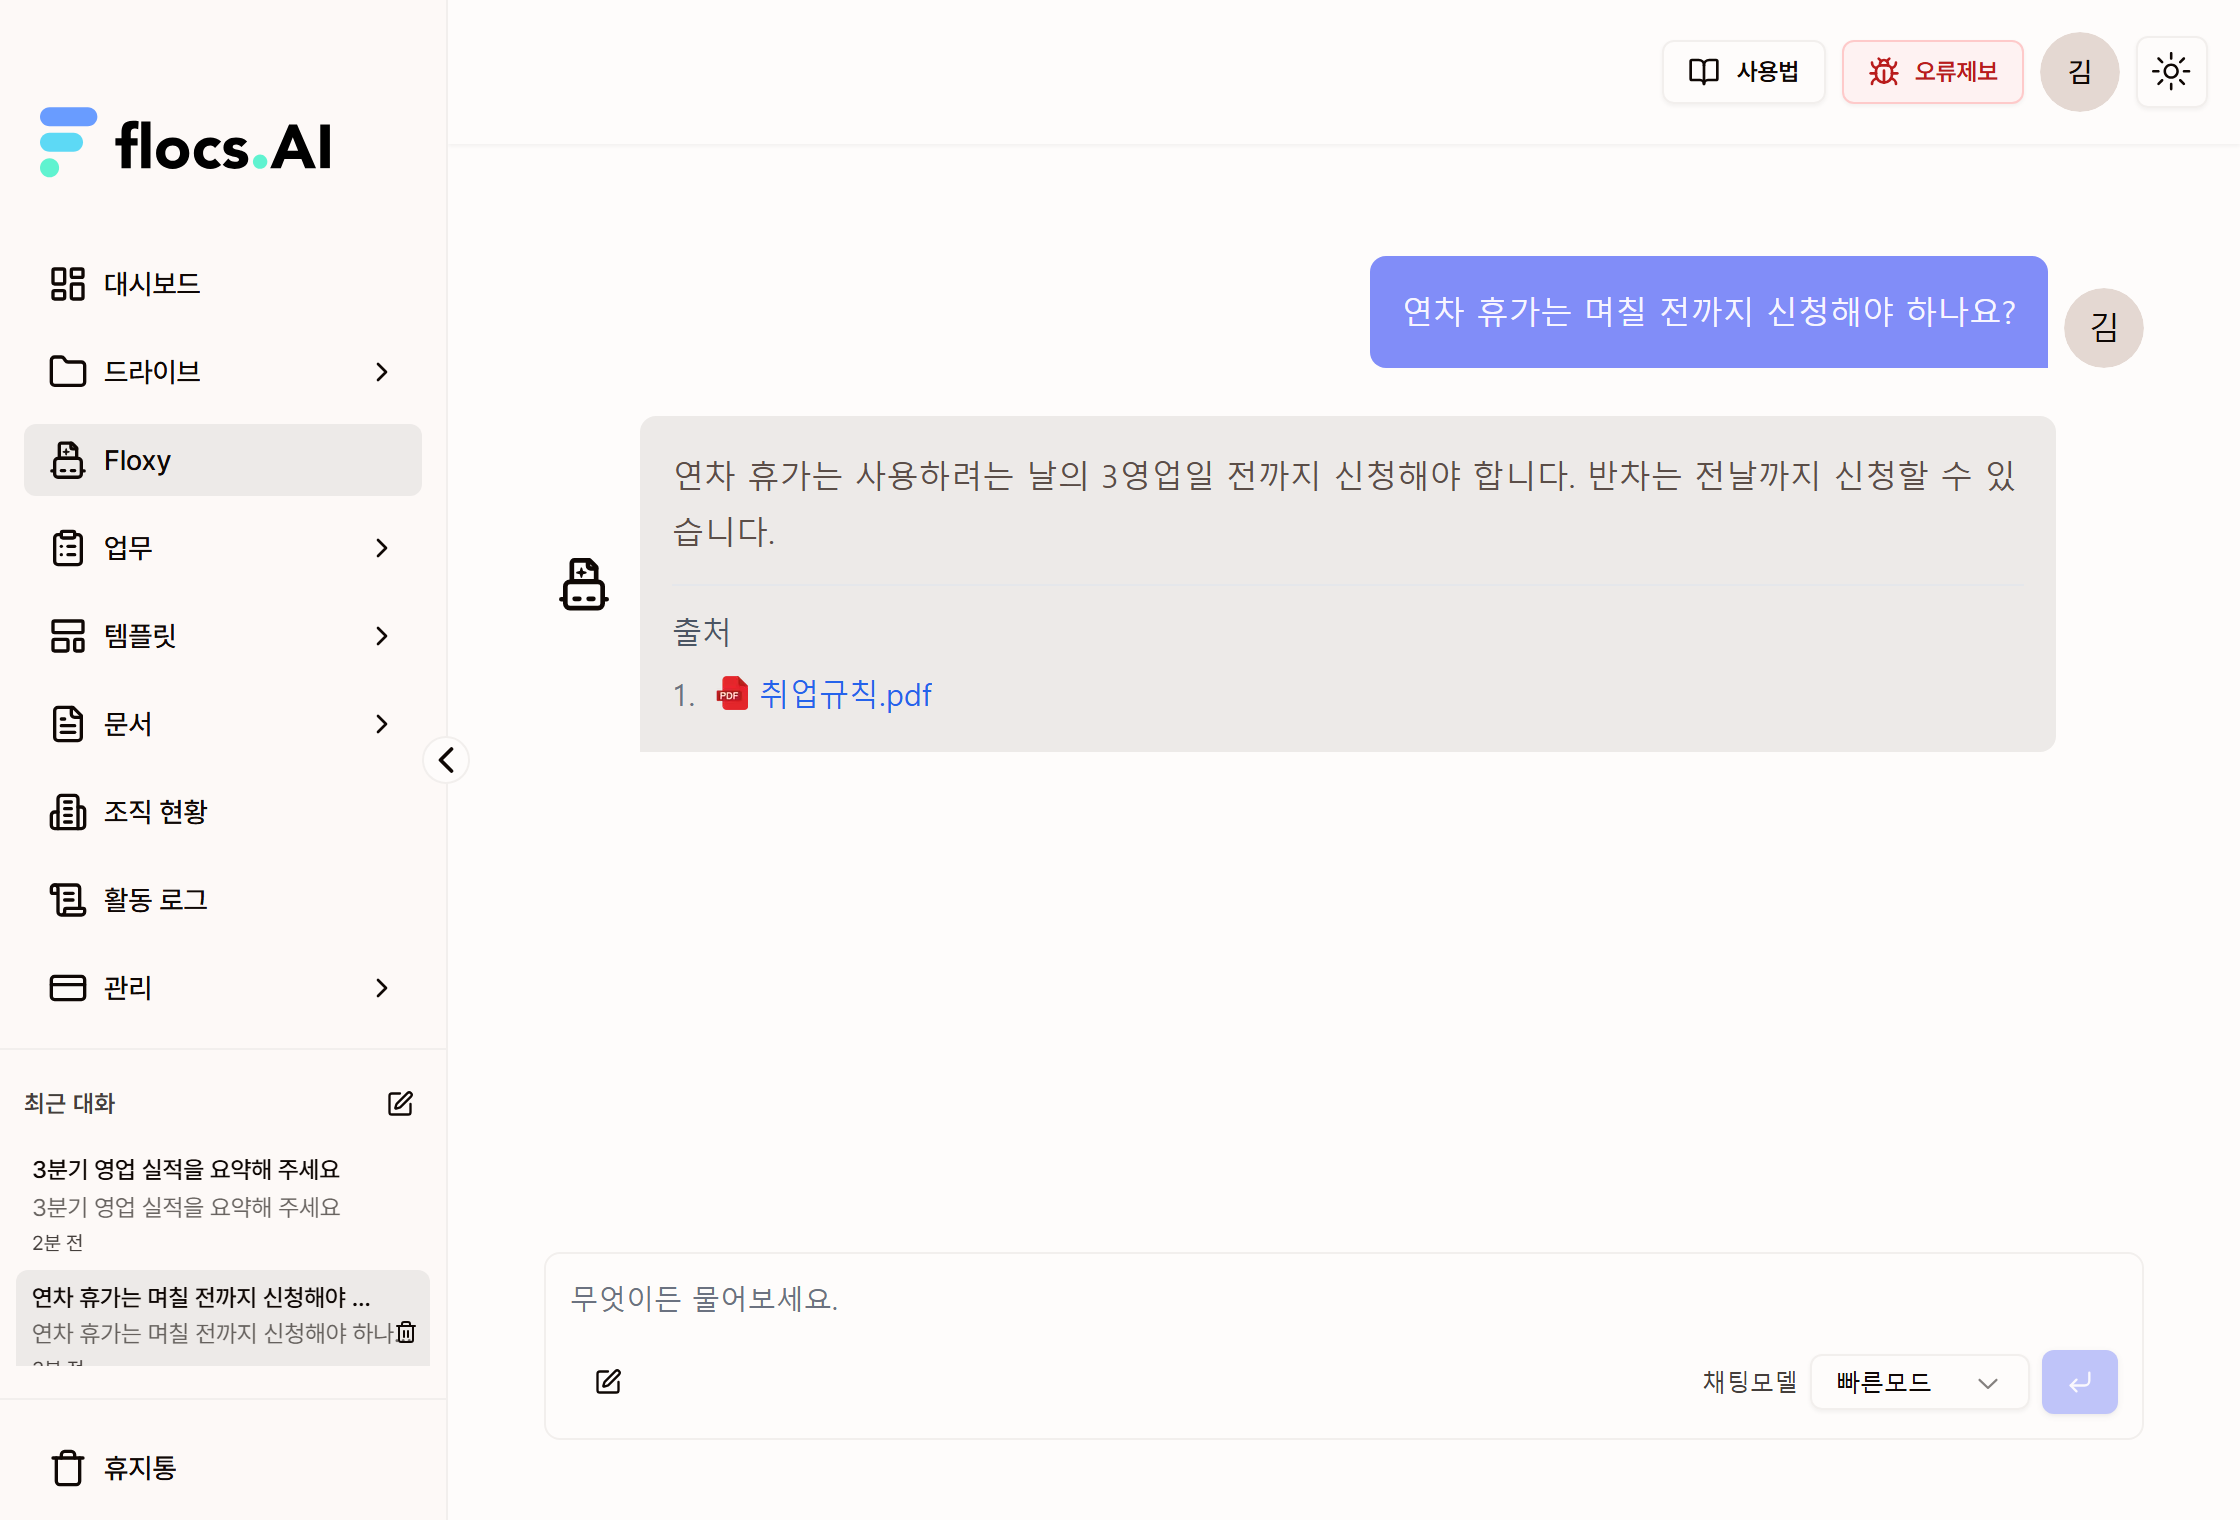
Task: Click the PDF icon next to 취업규칙
Action: click(x=732, y=694)
